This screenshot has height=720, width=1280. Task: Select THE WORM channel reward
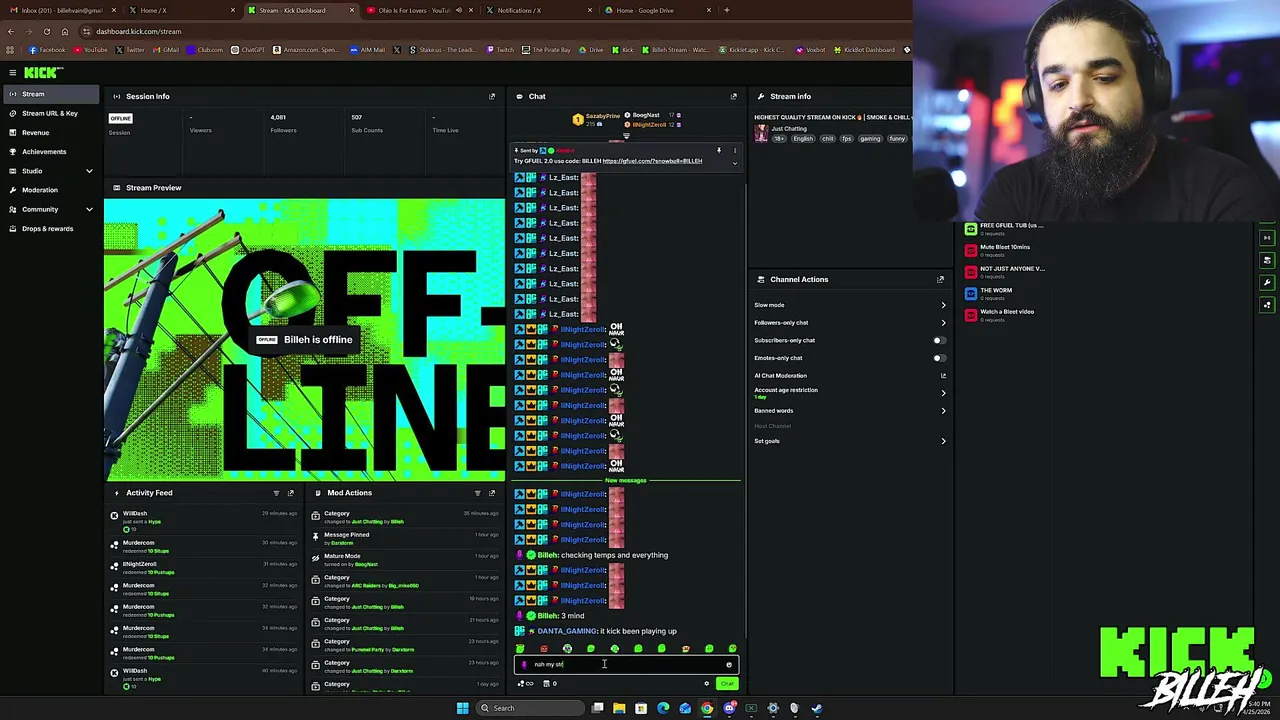pos(990,292)
